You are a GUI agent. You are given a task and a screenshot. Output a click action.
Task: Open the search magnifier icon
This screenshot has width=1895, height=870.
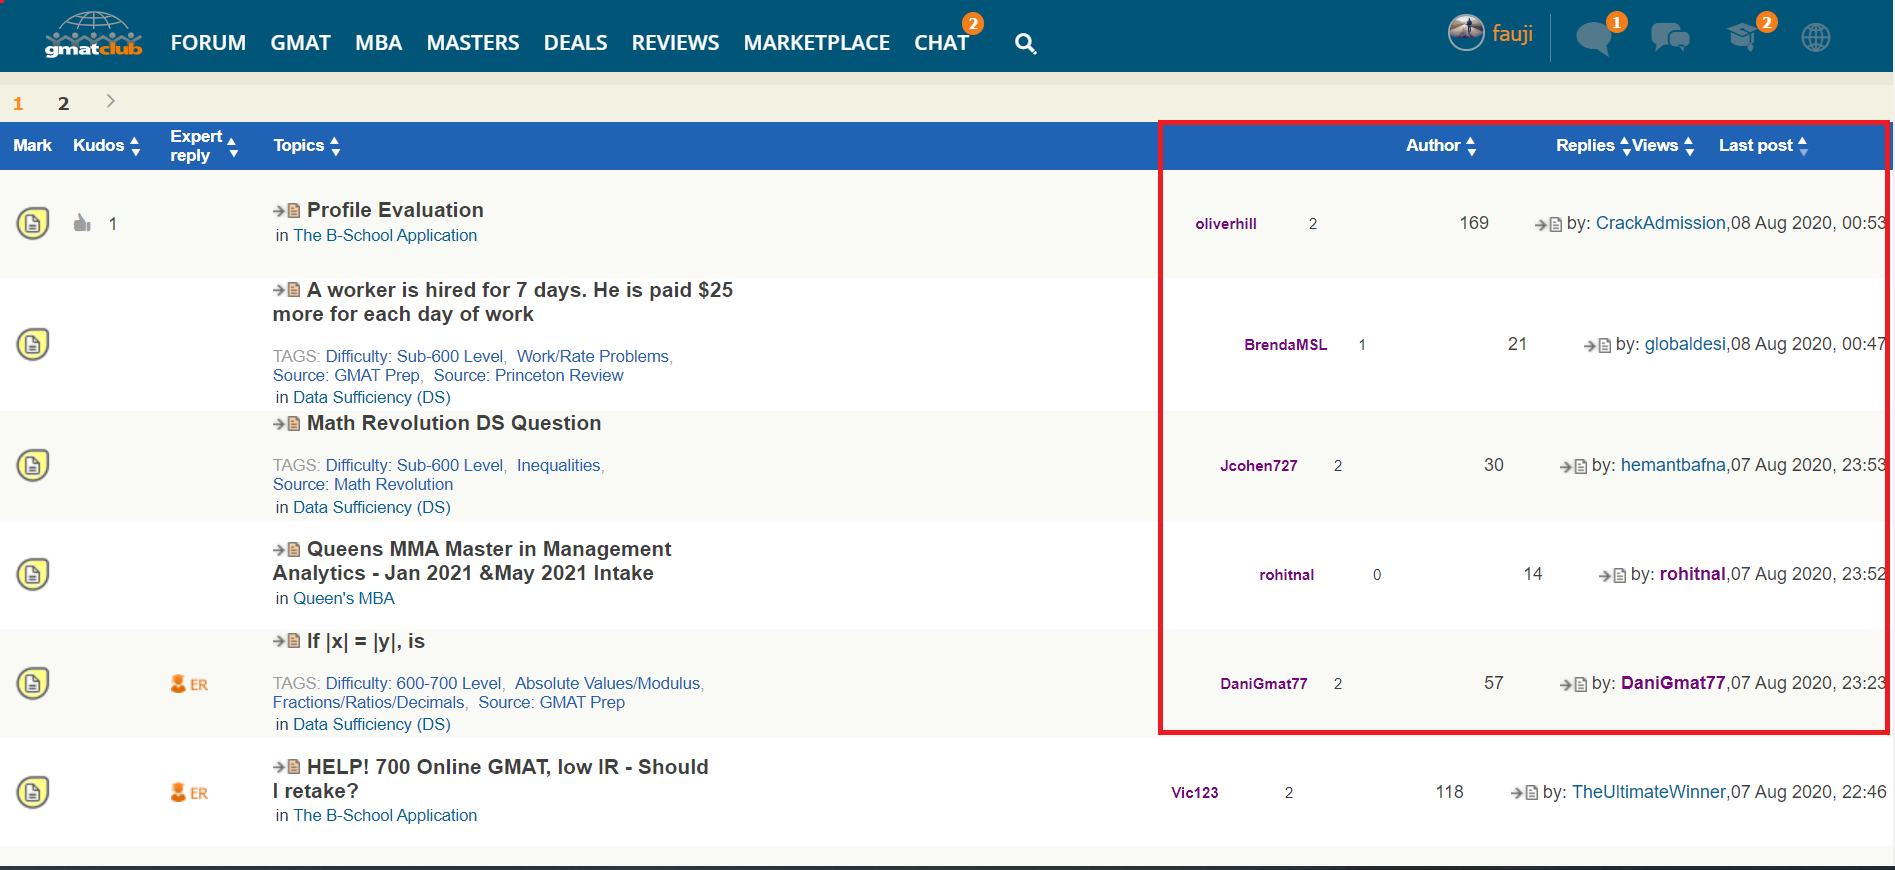pos(1025,43)
